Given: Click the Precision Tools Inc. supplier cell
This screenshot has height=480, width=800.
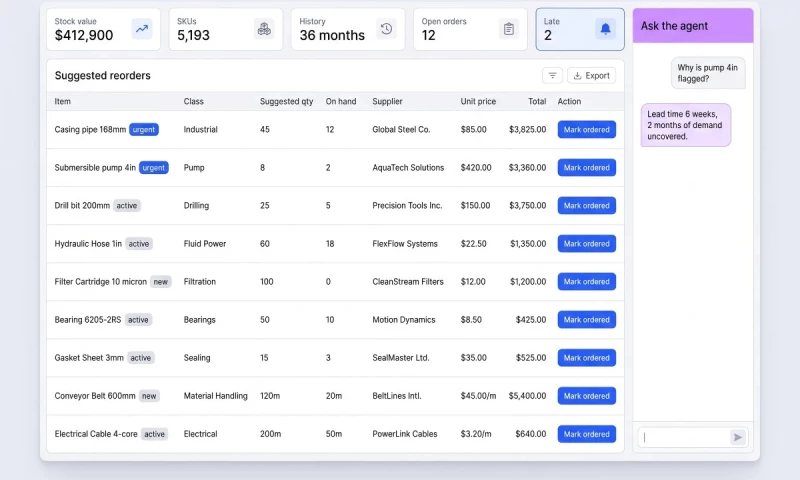Looking at the screenshot, I should 407,206.
